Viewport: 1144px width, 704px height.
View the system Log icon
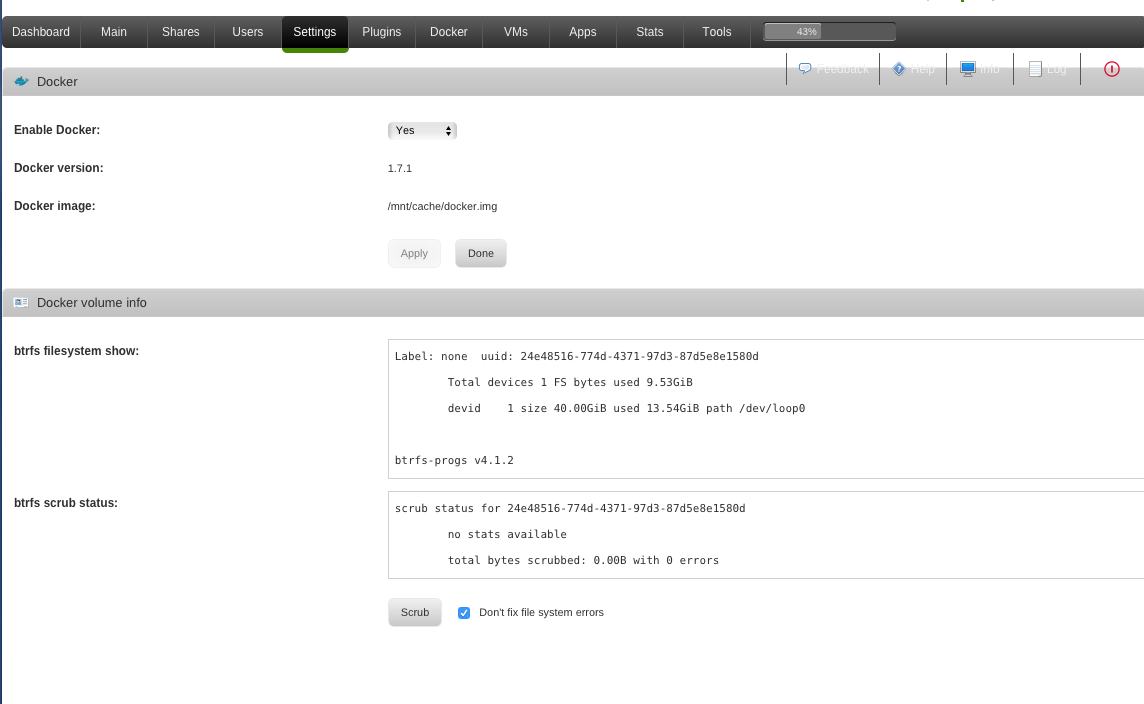1034,68
